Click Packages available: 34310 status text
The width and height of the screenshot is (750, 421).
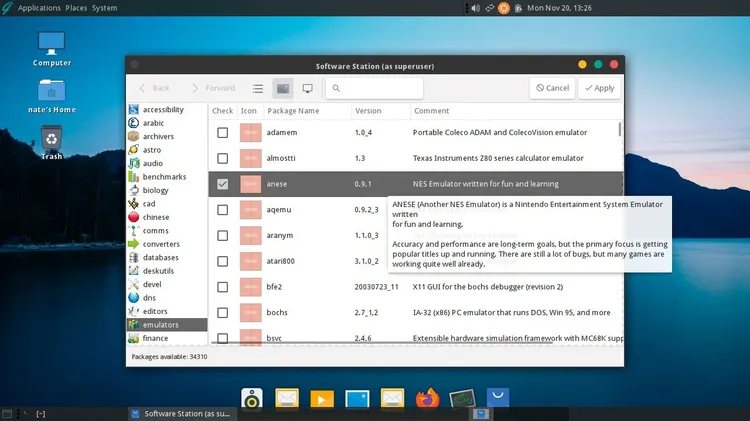[x=169, y=357]
